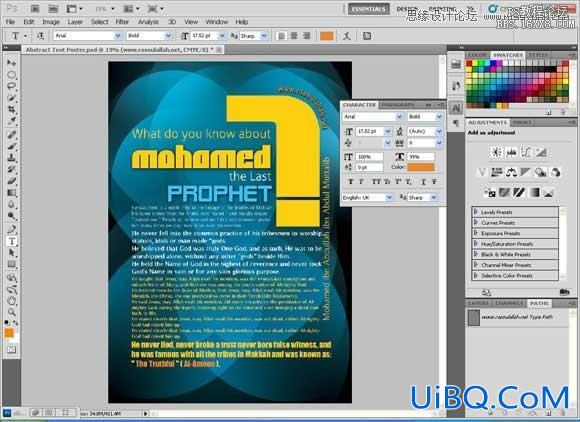Select the www.rasoulallah.net Type Path row
This screenshot has height=422, width=580.
[x=518, y=318]
